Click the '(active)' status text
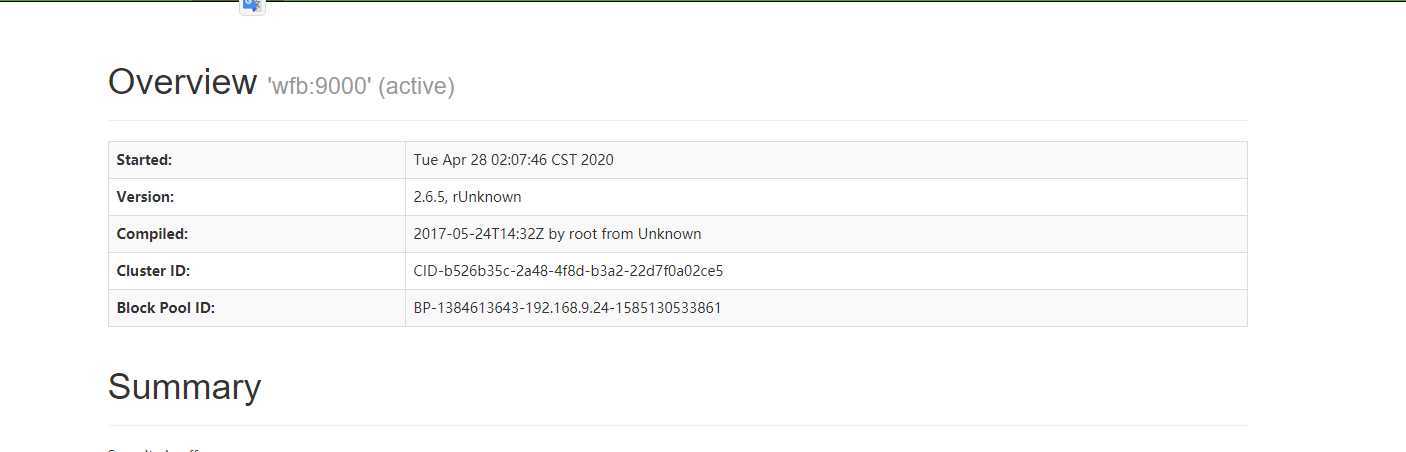 (416, 87)
